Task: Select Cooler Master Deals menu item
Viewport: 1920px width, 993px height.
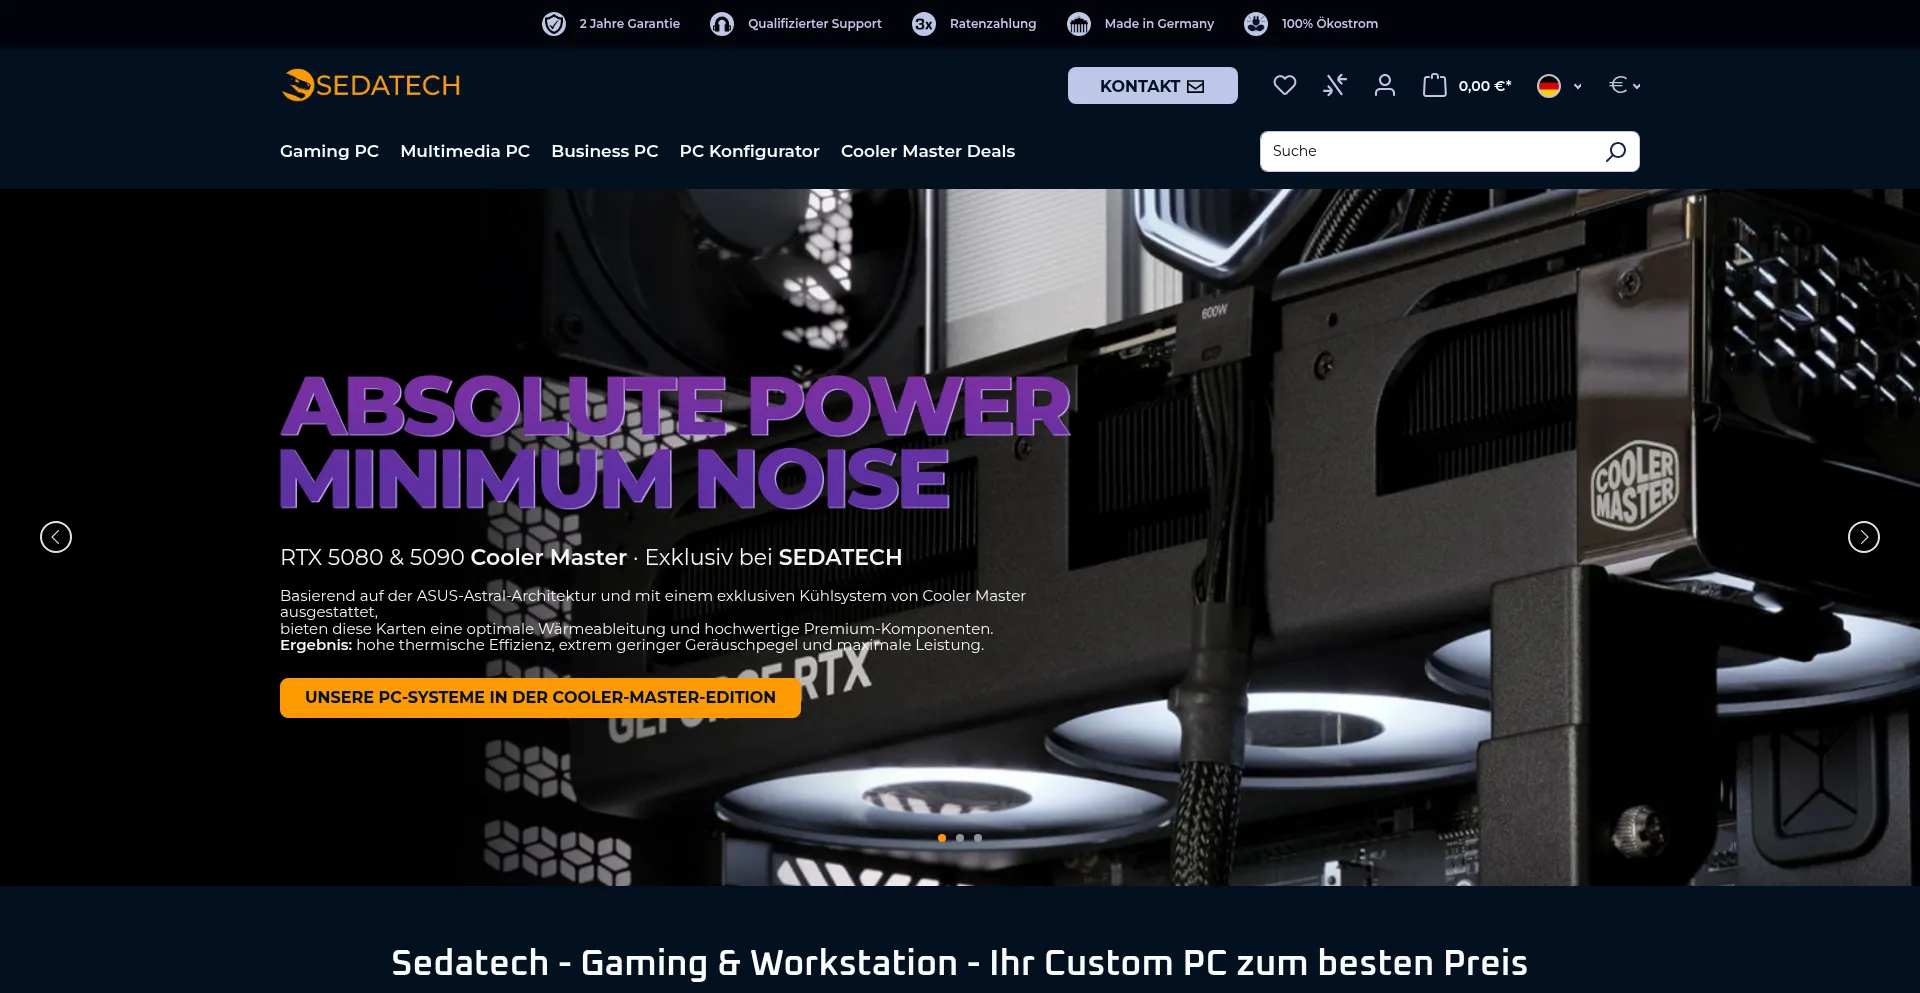Action: point(927,151)
